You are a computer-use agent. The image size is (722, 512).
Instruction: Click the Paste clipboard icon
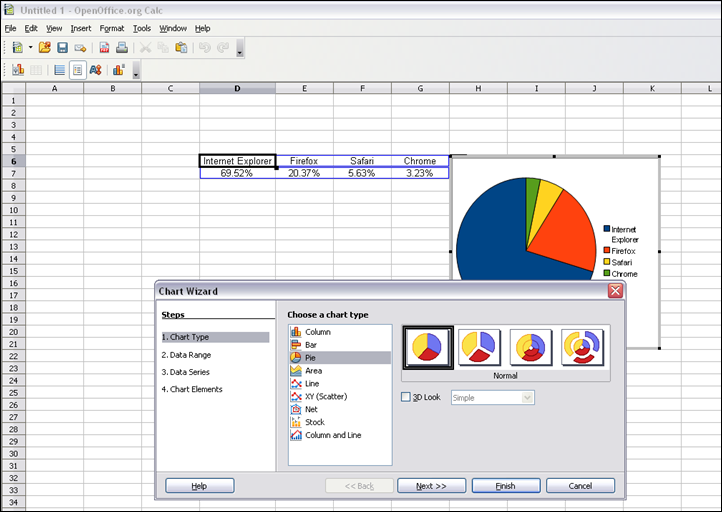coord(181,47)
